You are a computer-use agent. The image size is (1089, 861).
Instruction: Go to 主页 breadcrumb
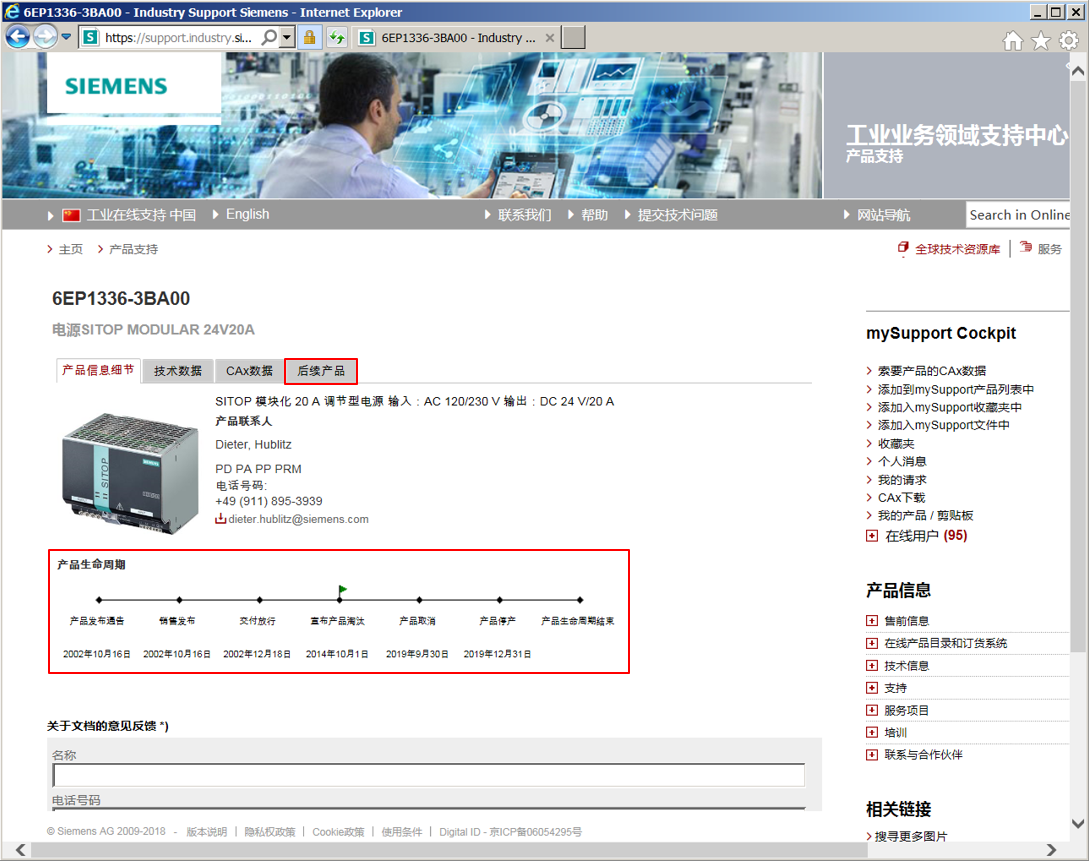tap(71, 249)
